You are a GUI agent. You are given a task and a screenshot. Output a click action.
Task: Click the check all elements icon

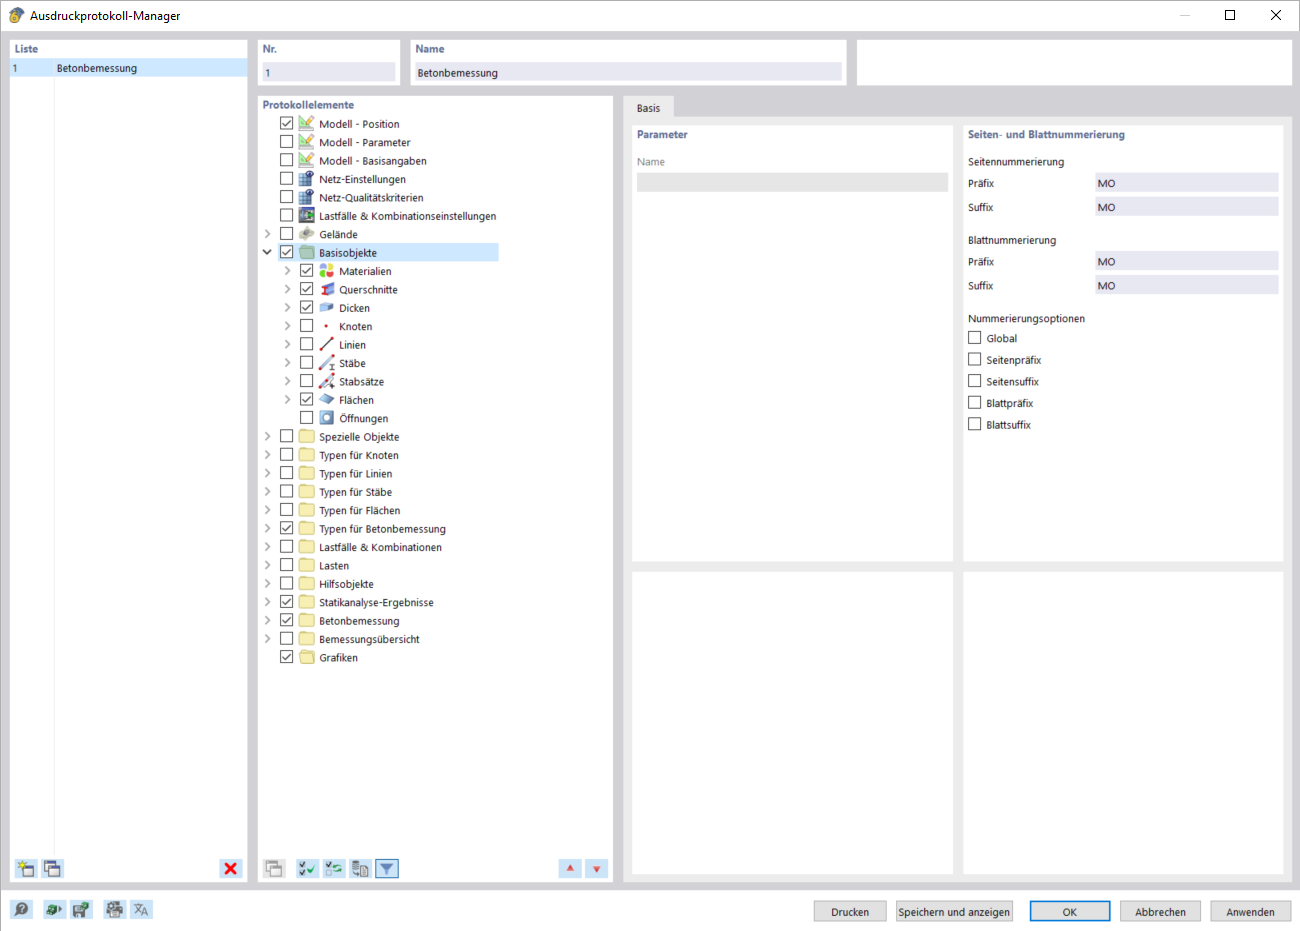coord(307,869)
